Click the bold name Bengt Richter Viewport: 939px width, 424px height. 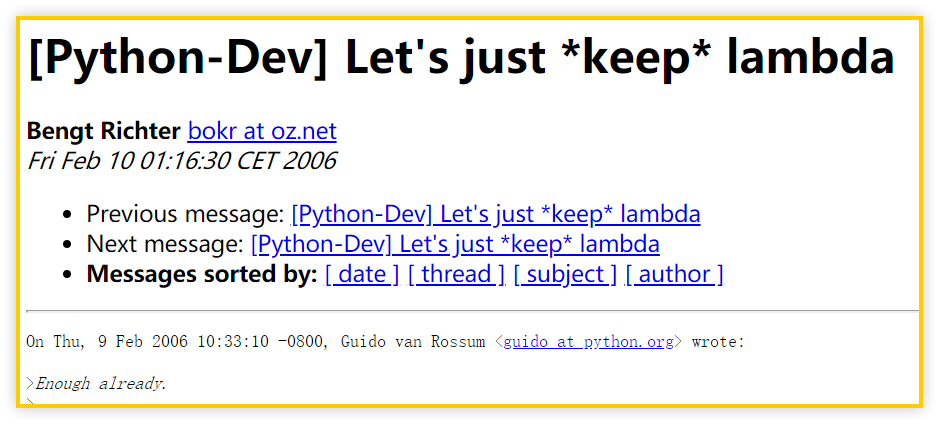[x=104, y=131]
